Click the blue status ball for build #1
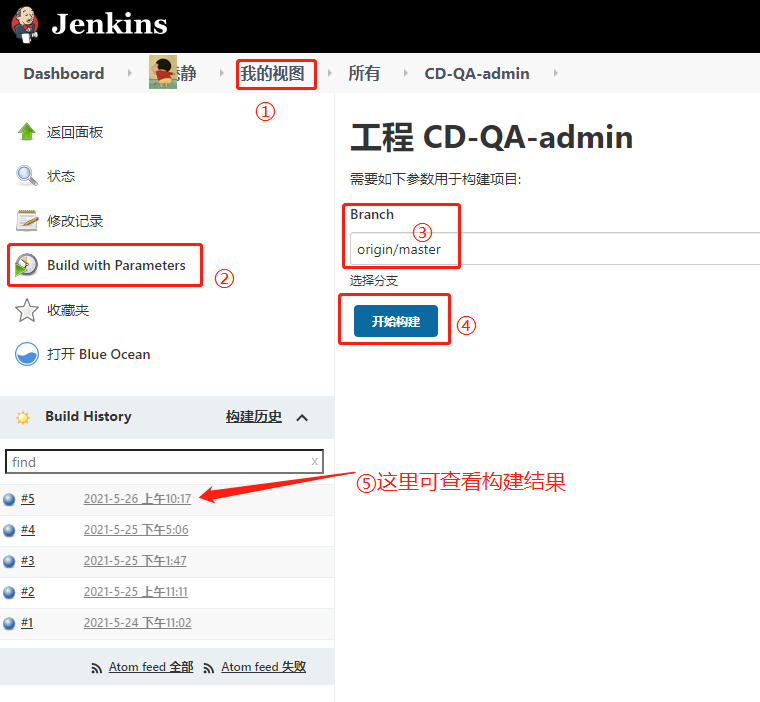 pyautogui.click(x=9, y=623)
